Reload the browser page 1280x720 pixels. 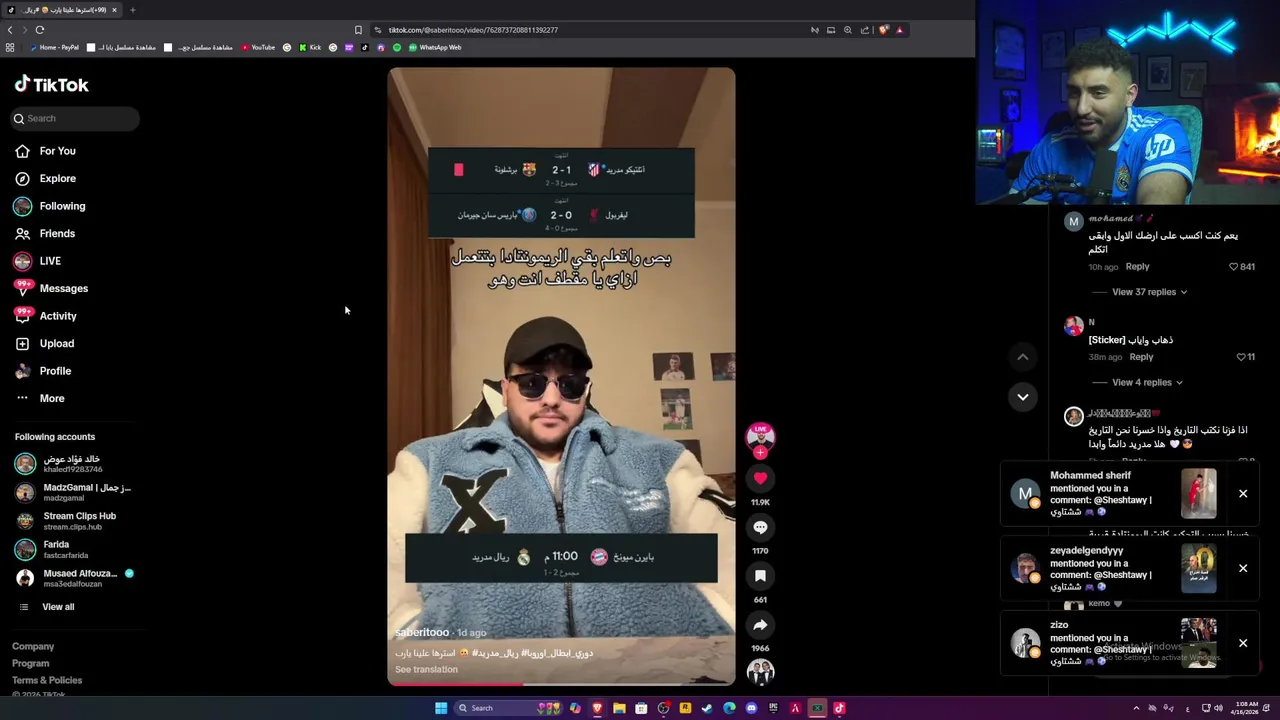coord(40,30)
